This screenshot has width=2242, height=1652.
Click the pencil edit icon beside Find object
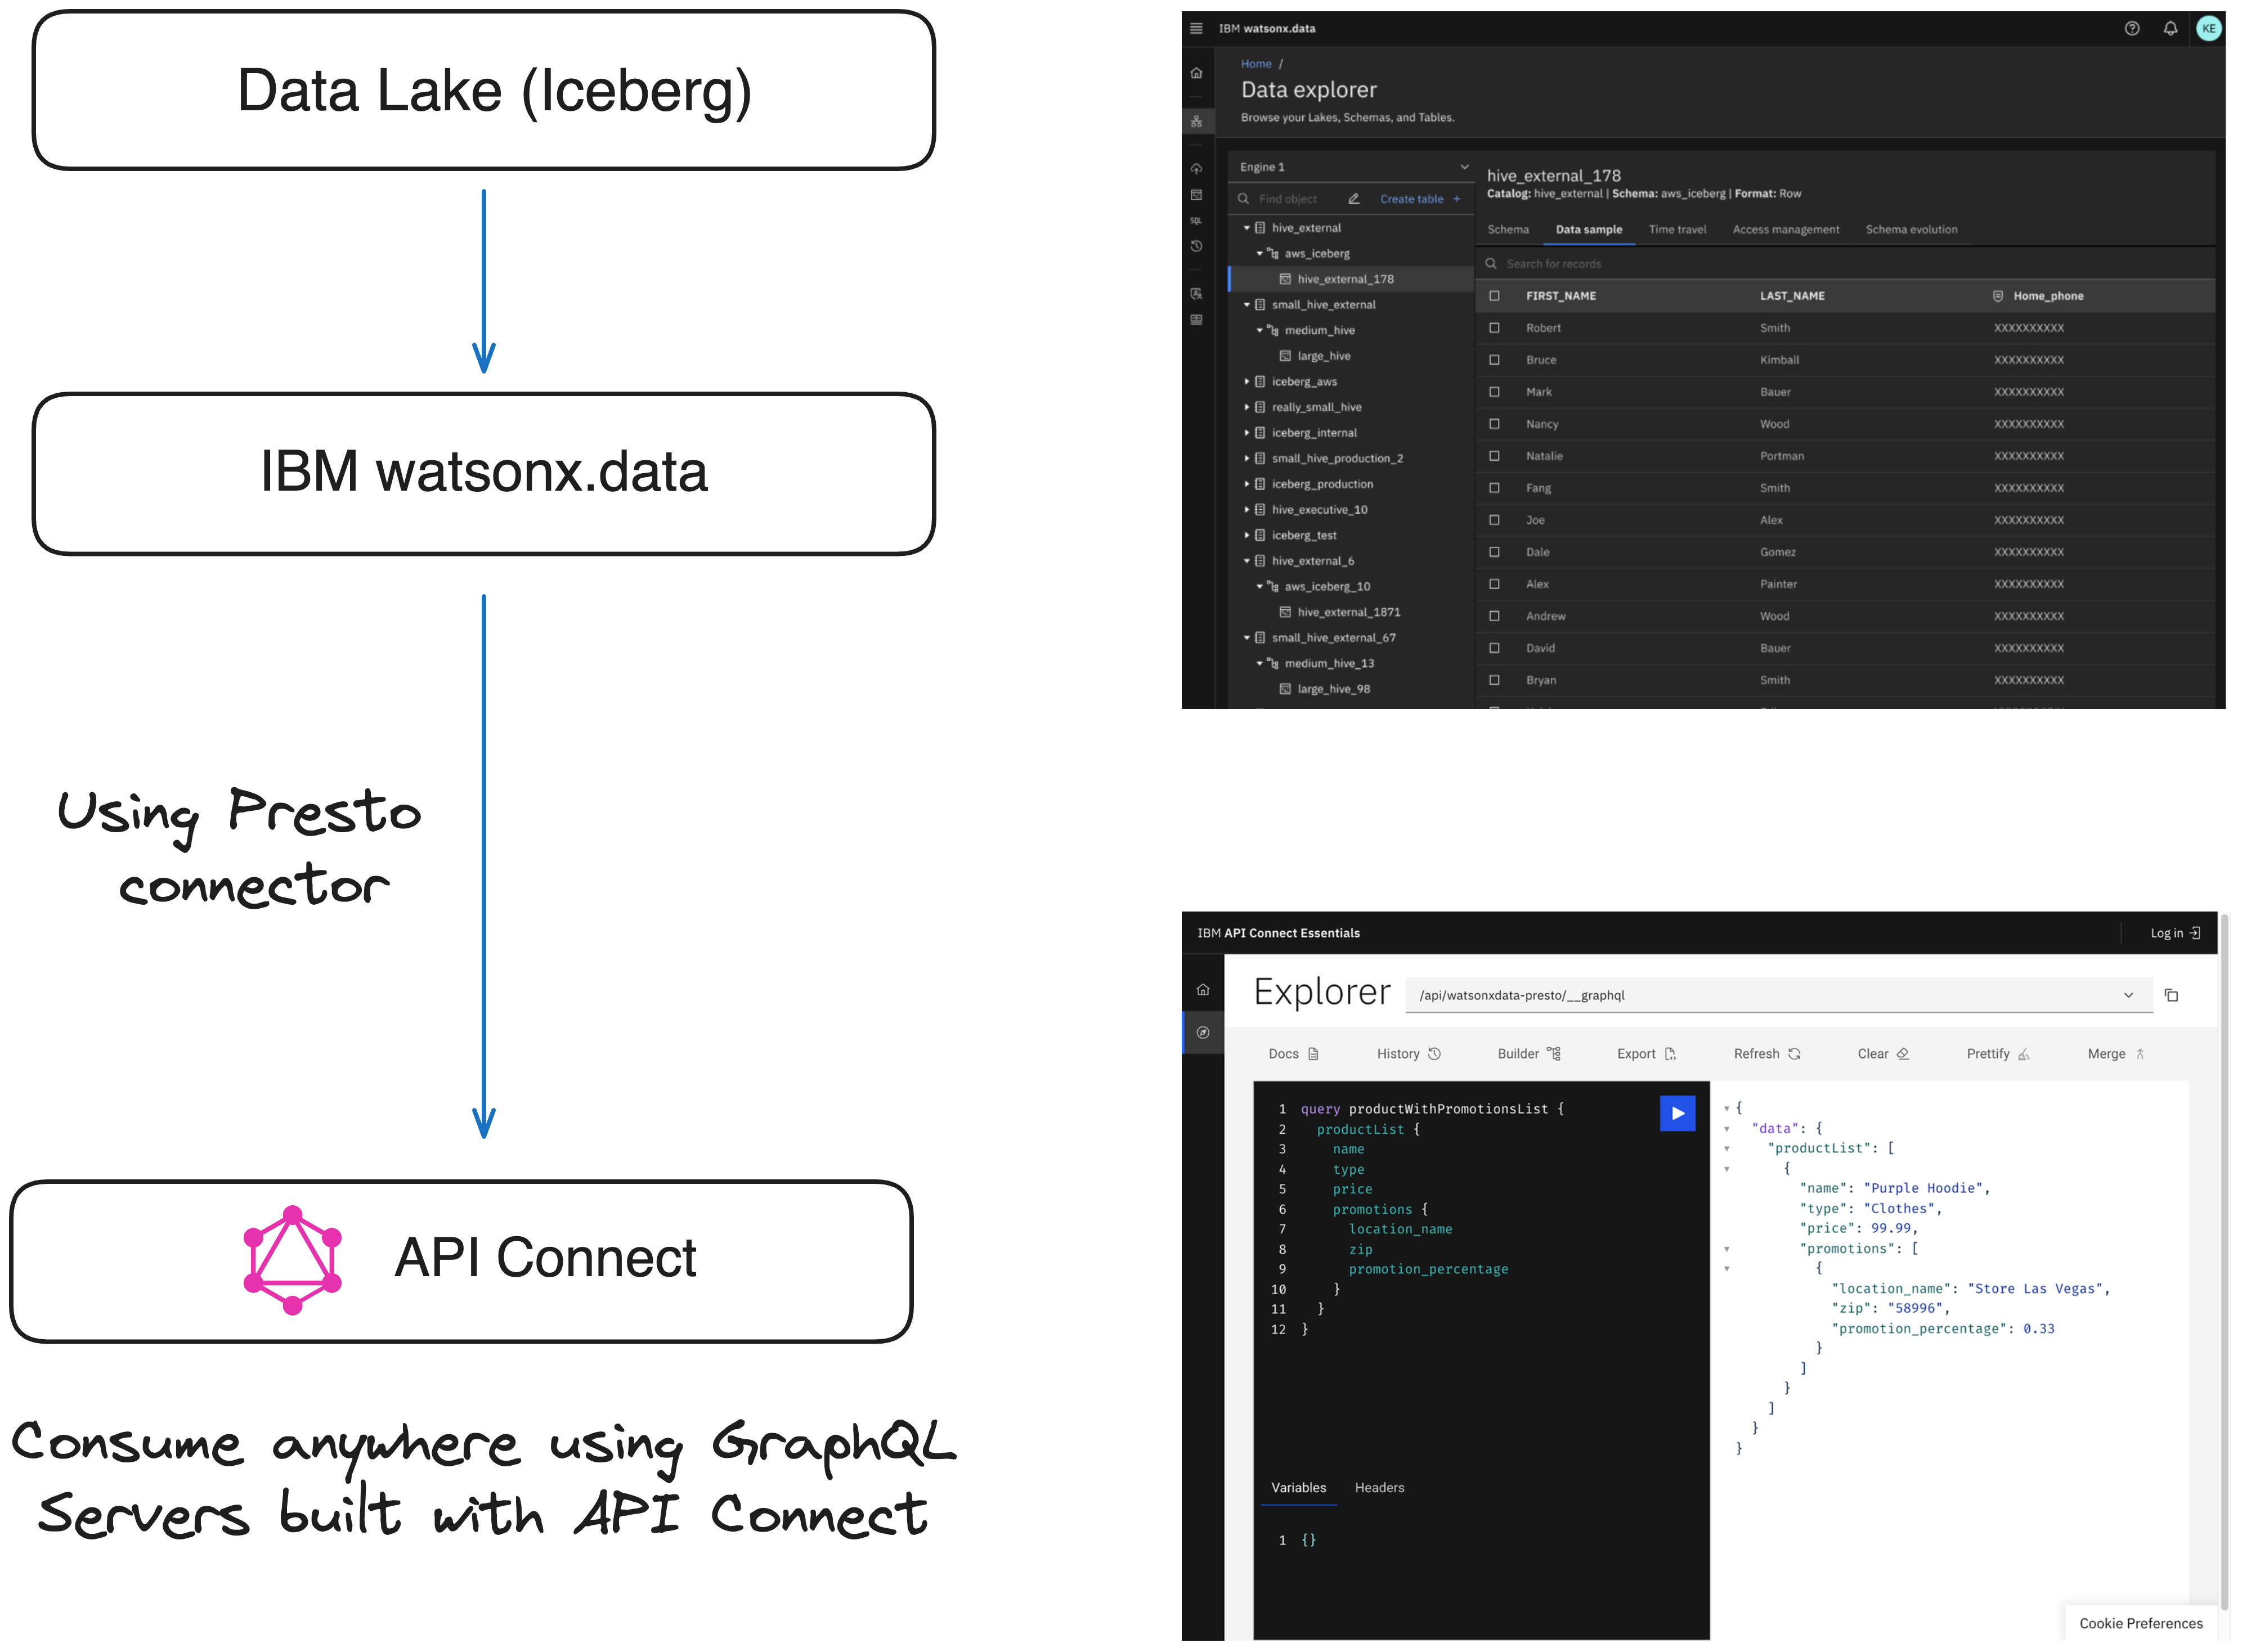pos(1353,199)
